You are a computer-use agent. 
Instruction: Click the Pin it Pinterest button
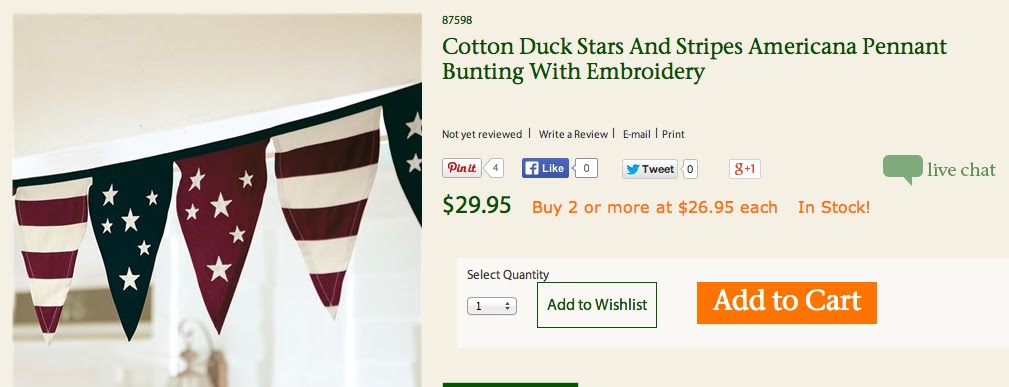[x=461, y=168]
